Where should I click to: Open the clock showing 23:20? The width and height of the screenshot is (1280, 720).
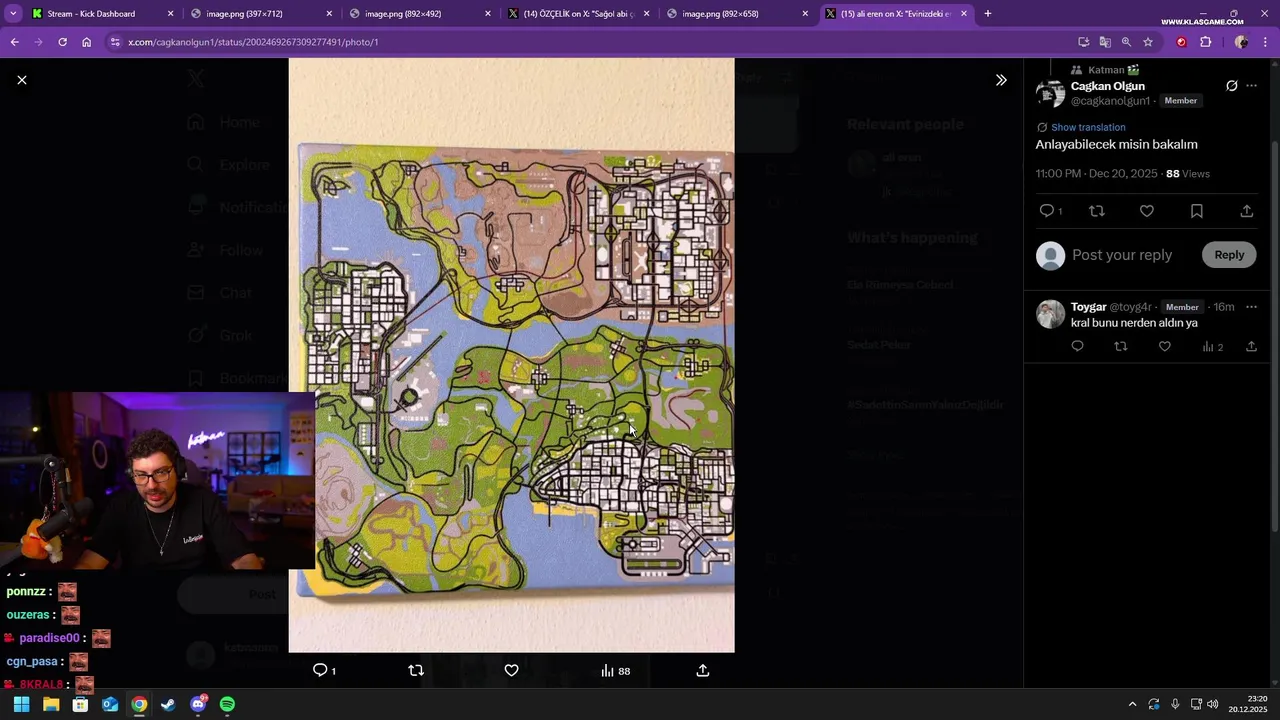pyautogui.click(x=1250, y=704)
